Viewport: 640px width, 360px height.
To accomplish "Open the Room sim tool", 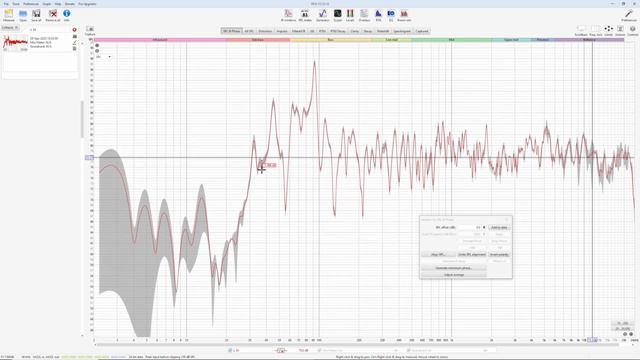I will tap(404, 15).
